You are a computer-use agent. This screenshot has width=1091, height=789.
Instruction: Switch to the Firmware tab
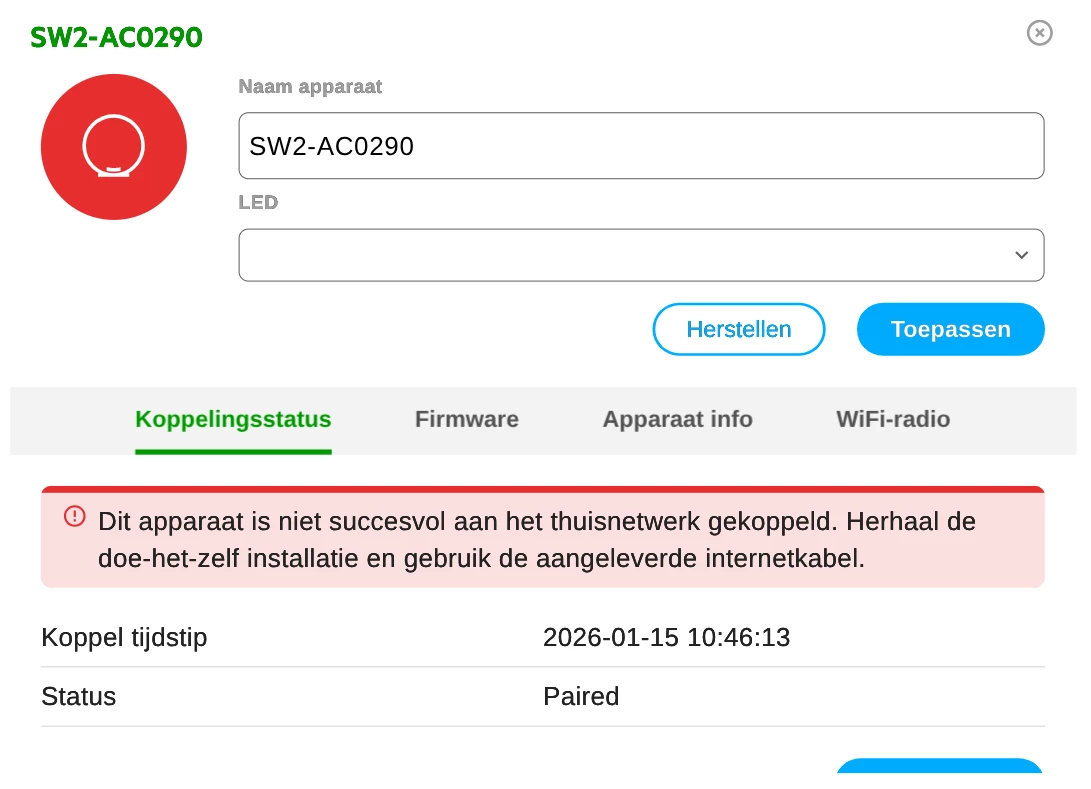(466, 419)
